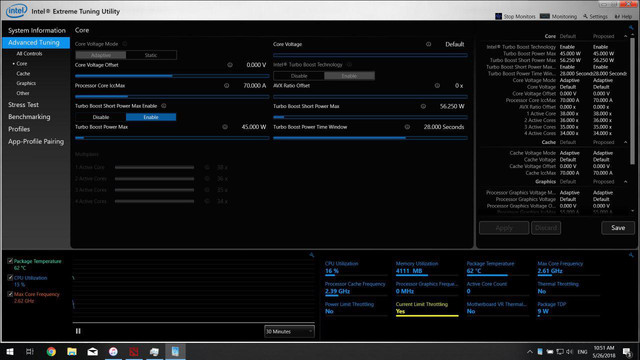
Task: Select Core sub-item in sidebar
Action: pyautogui.click(x=22, y=64)
